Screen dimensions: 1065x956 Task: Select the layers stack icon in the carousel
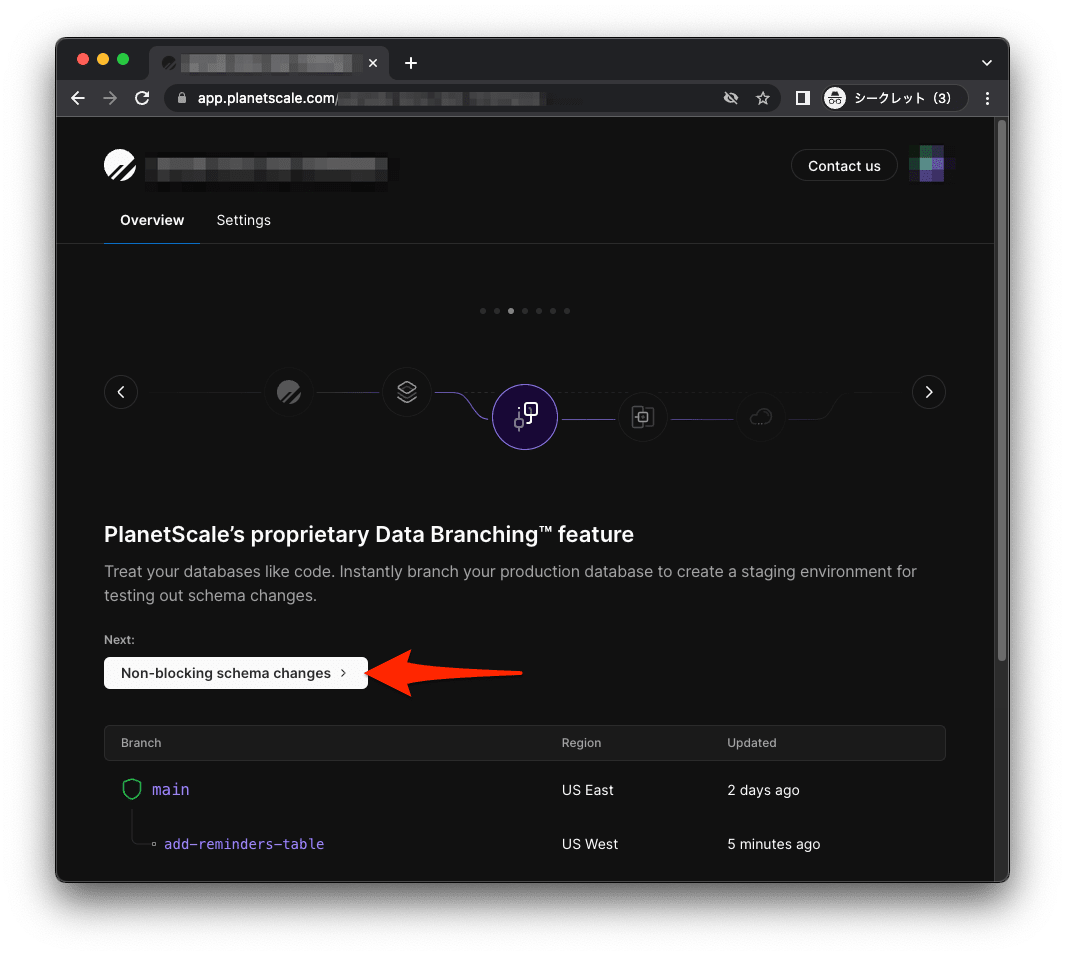click(x=407, y=392)
